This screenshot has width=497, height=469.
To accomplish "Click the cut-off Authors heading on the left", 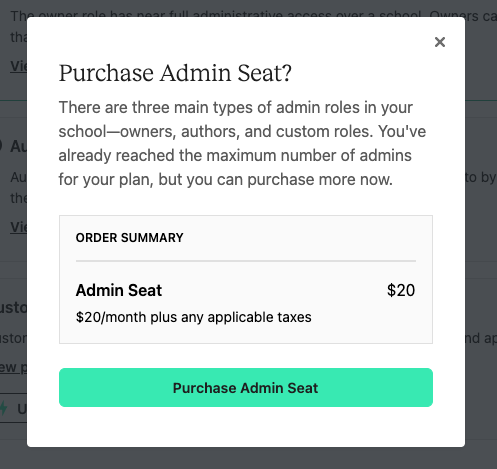I will (18, 146).
